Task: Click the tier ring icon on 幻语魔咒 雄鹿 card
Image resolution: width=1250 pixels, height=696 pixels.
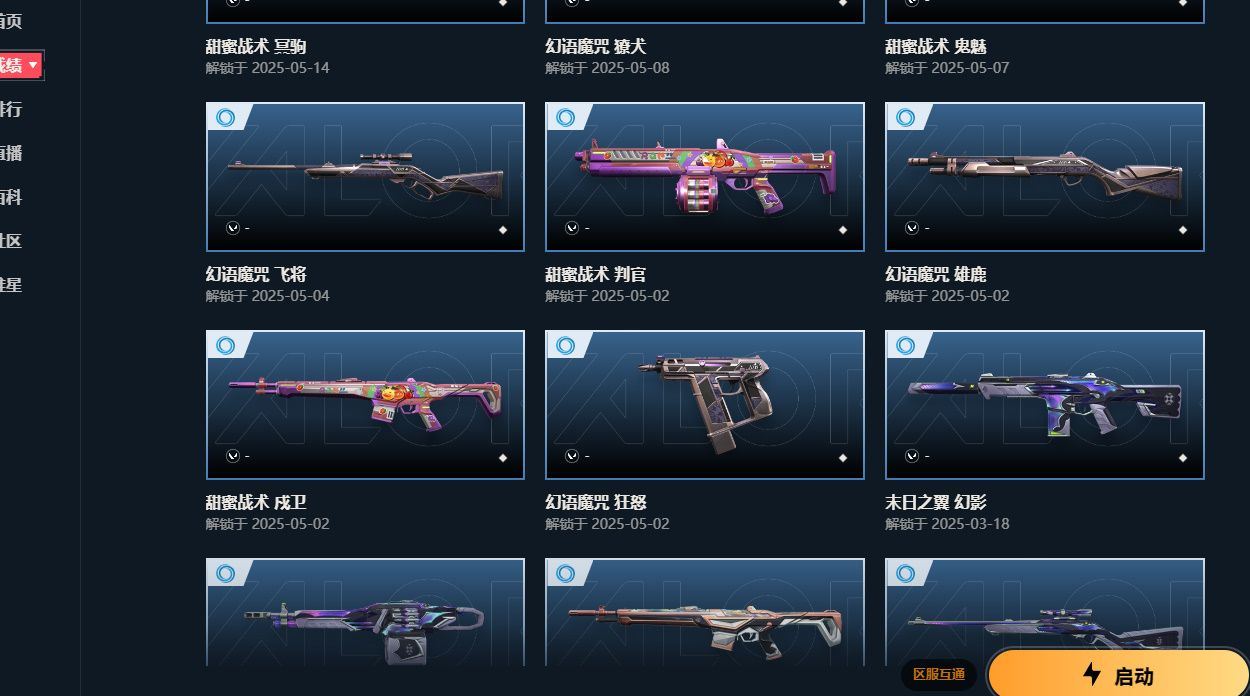Action: [x=906, y=118]
